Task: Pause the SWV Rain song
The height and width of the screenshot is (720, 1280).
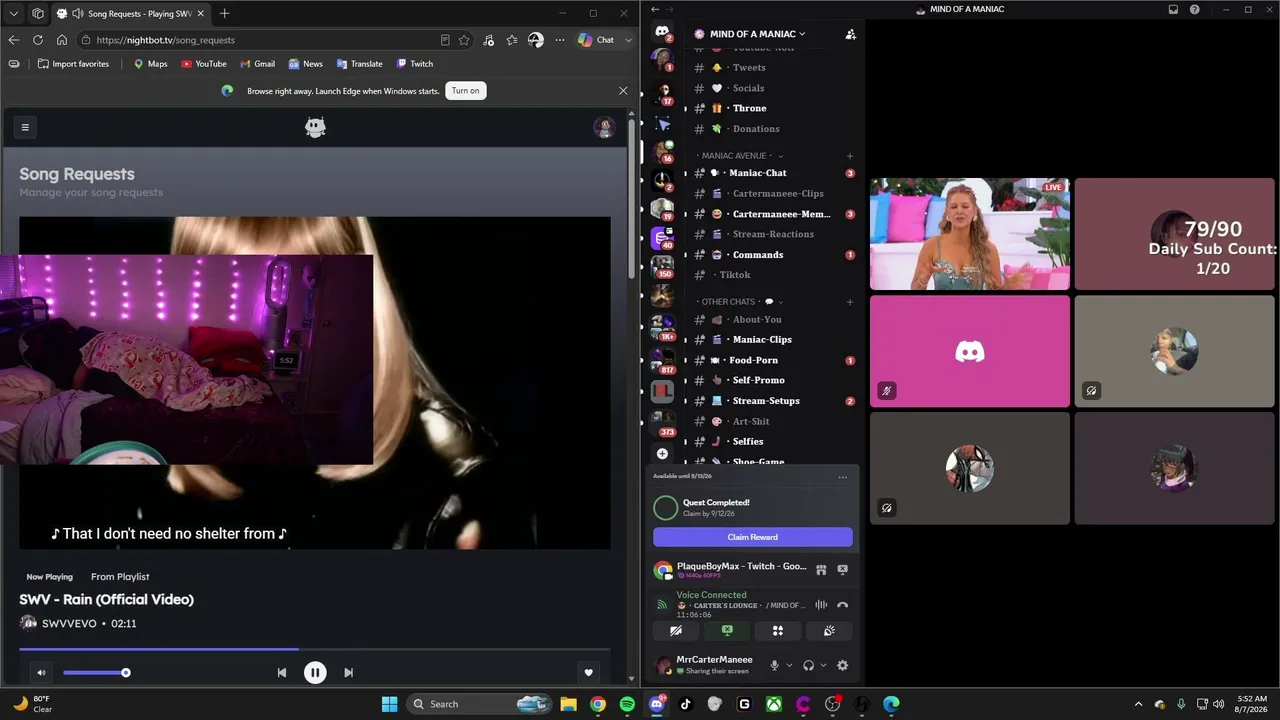Action: [315, 672]
